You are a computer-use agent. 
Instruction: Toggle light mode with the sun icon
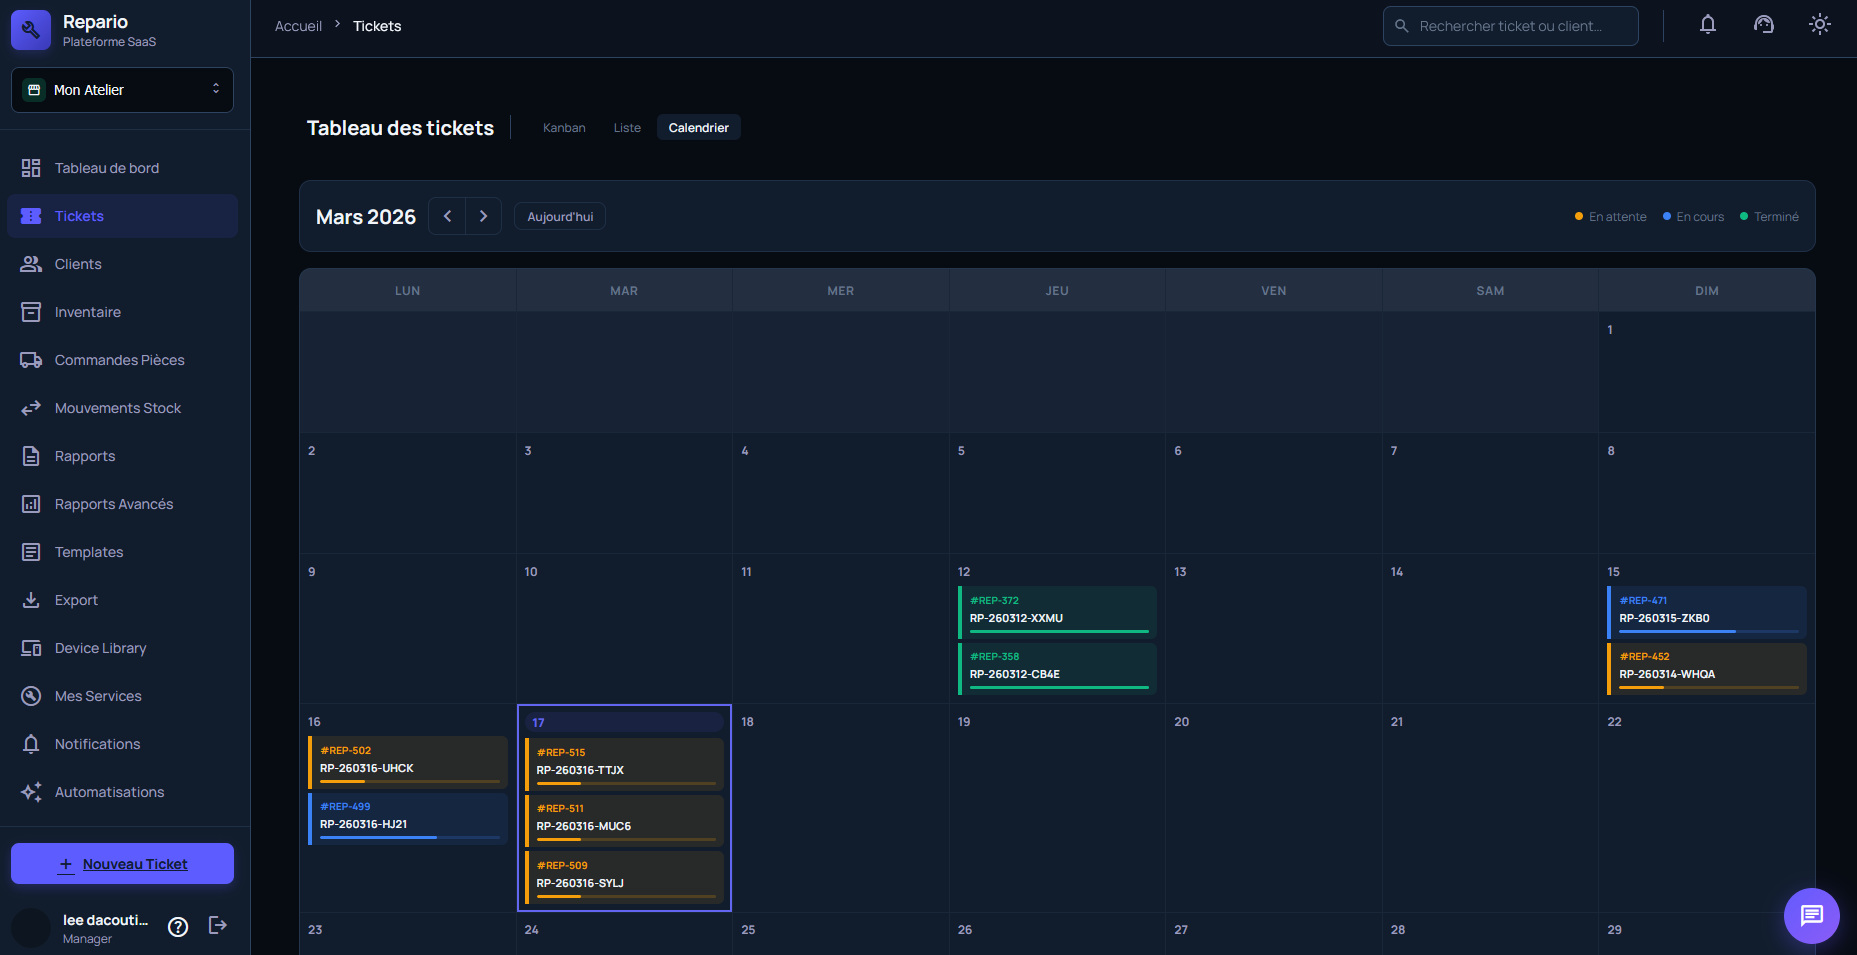(x=1819, y=24)
